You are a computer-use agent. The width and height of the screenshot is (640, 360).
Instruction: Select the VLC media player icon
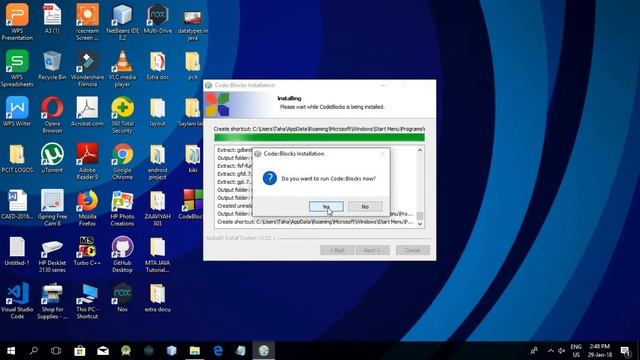pos(122,68)
